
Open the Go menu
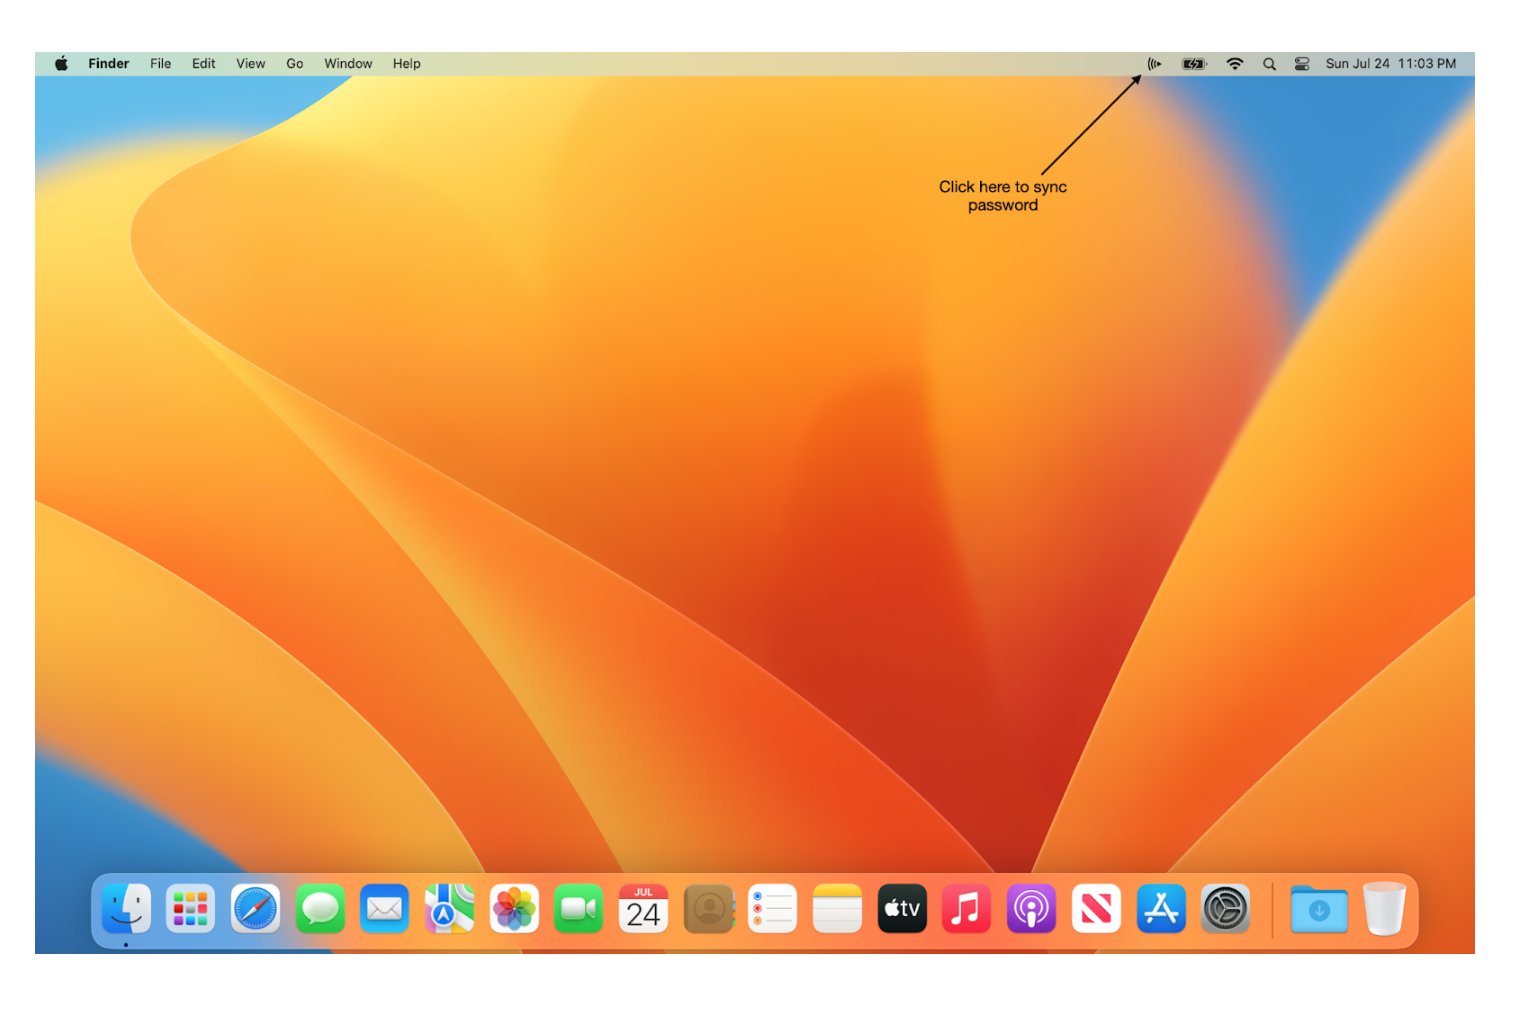click(x=294, y=64)
